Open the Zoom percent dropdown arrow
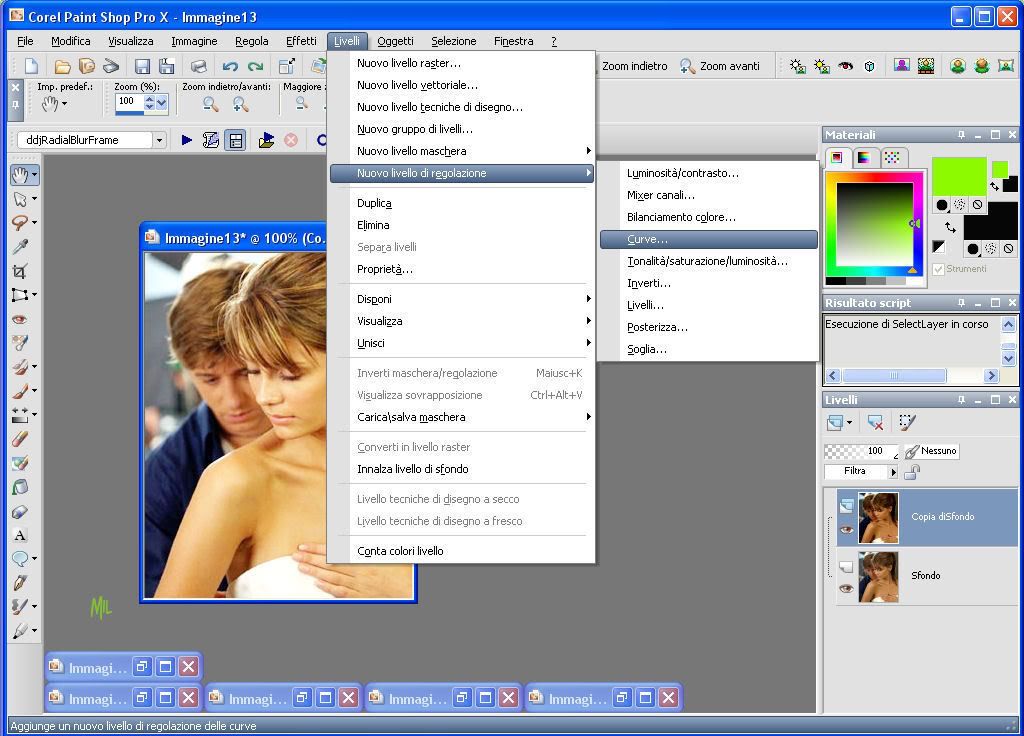 click(161, 102)
